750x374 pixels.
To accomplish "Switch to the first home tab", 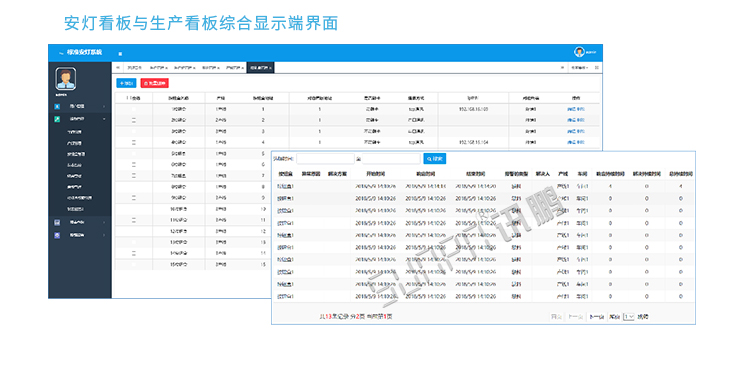I will pyautogui.click(x=134, y=68).
